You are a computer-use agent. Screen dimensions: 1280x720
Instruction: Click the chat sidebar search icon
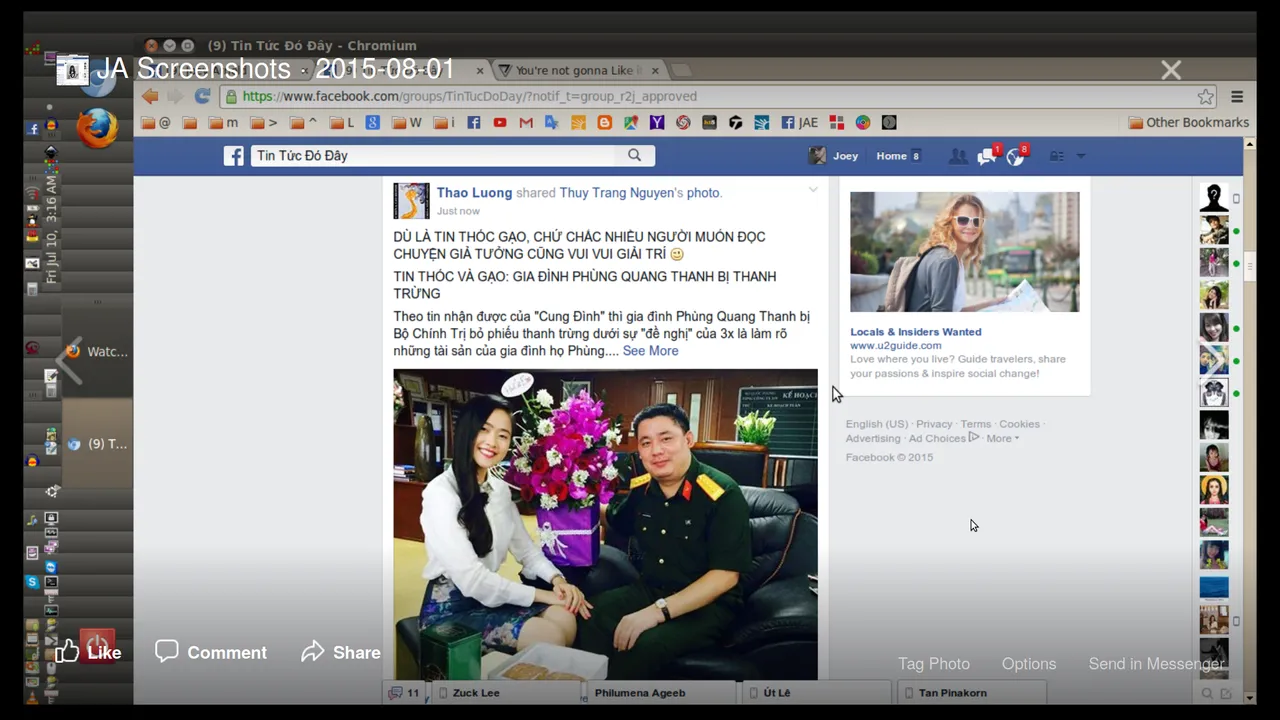click(x=1207, y=693)
